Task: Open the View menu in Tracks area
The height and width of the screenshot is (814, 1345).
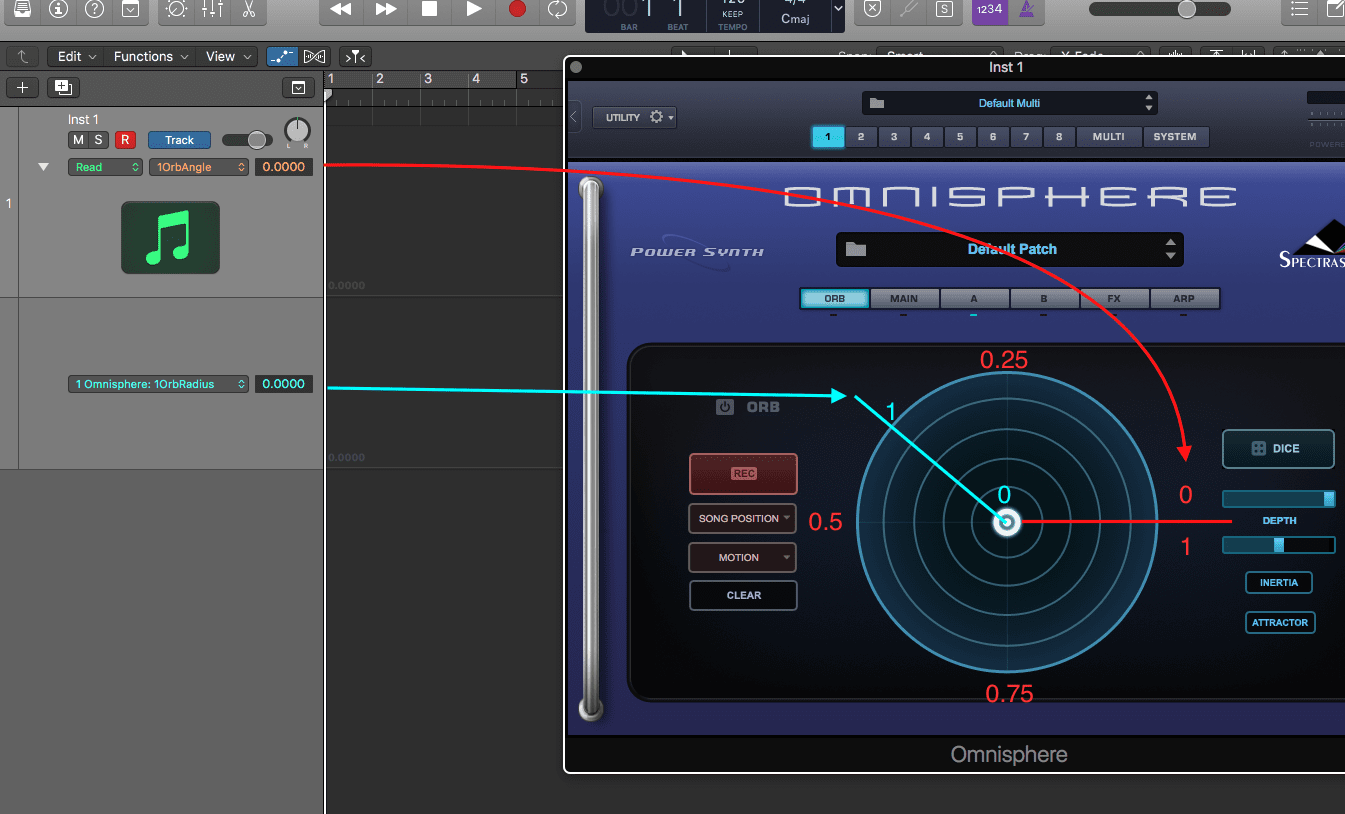Action: click(226, 57)
